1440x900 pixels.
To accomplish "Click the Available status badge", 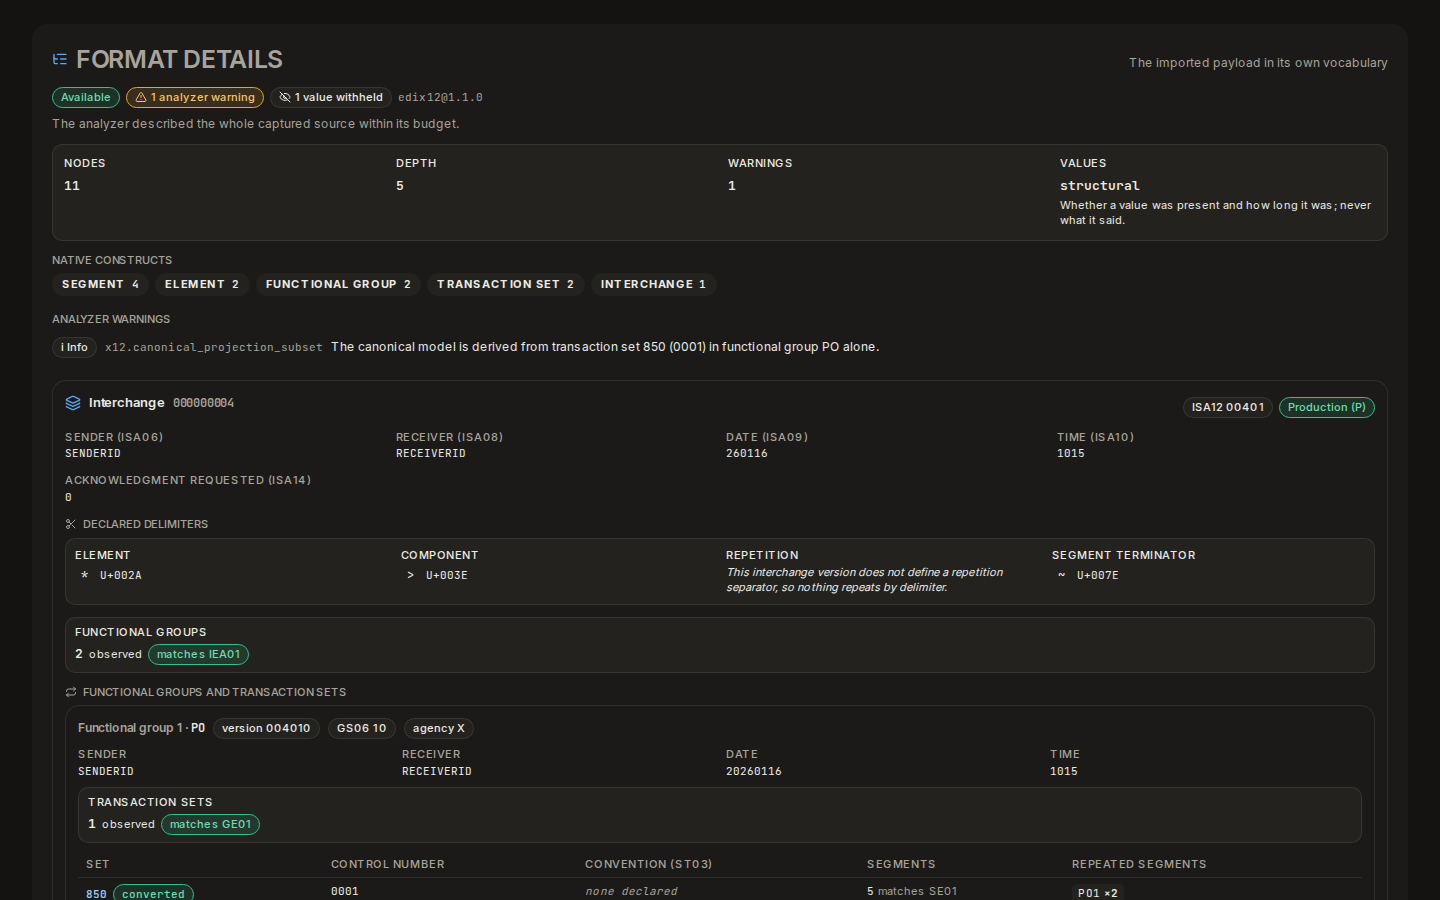I will (86, 98).
